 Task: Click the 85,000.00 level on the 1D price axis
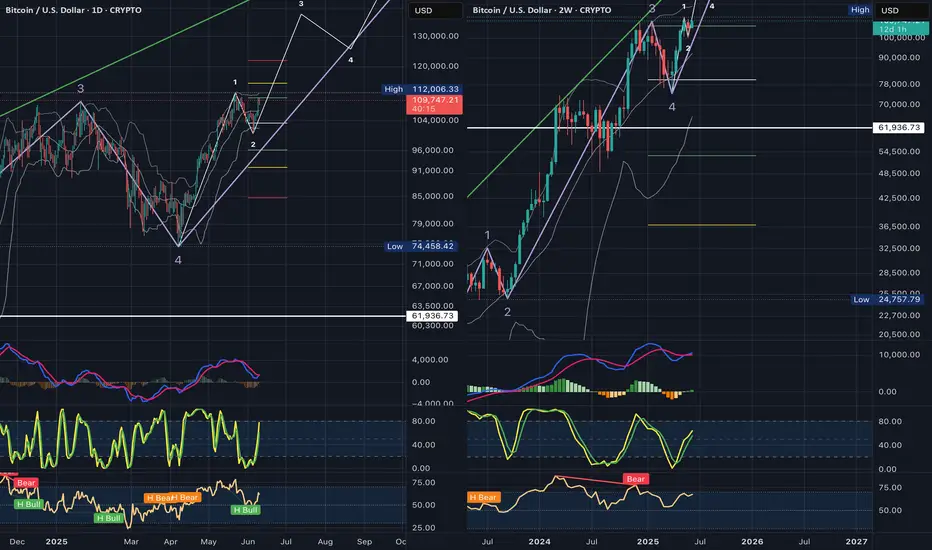click(433, 196)
